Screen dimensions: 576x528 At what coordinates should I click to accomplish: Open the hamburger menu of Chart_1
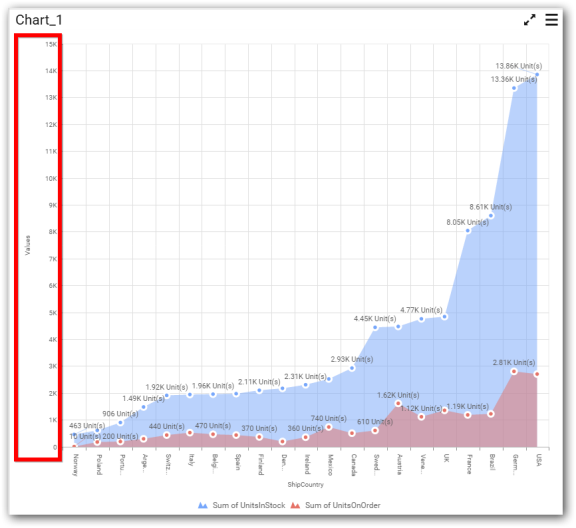click(x=551, y=20)
